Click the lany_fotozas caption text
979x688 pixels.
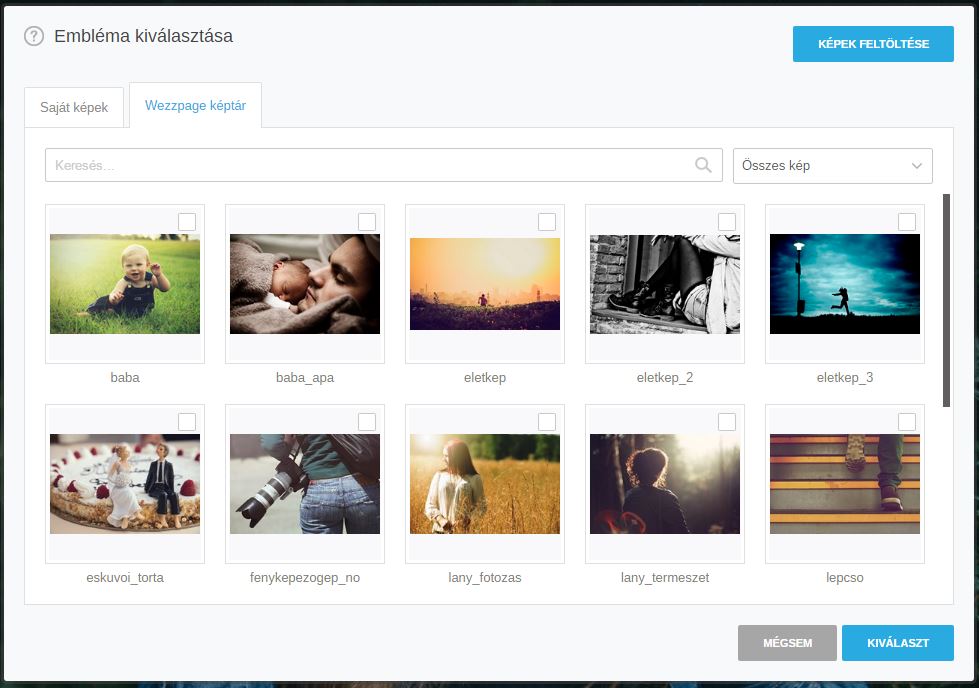[485, 577]
